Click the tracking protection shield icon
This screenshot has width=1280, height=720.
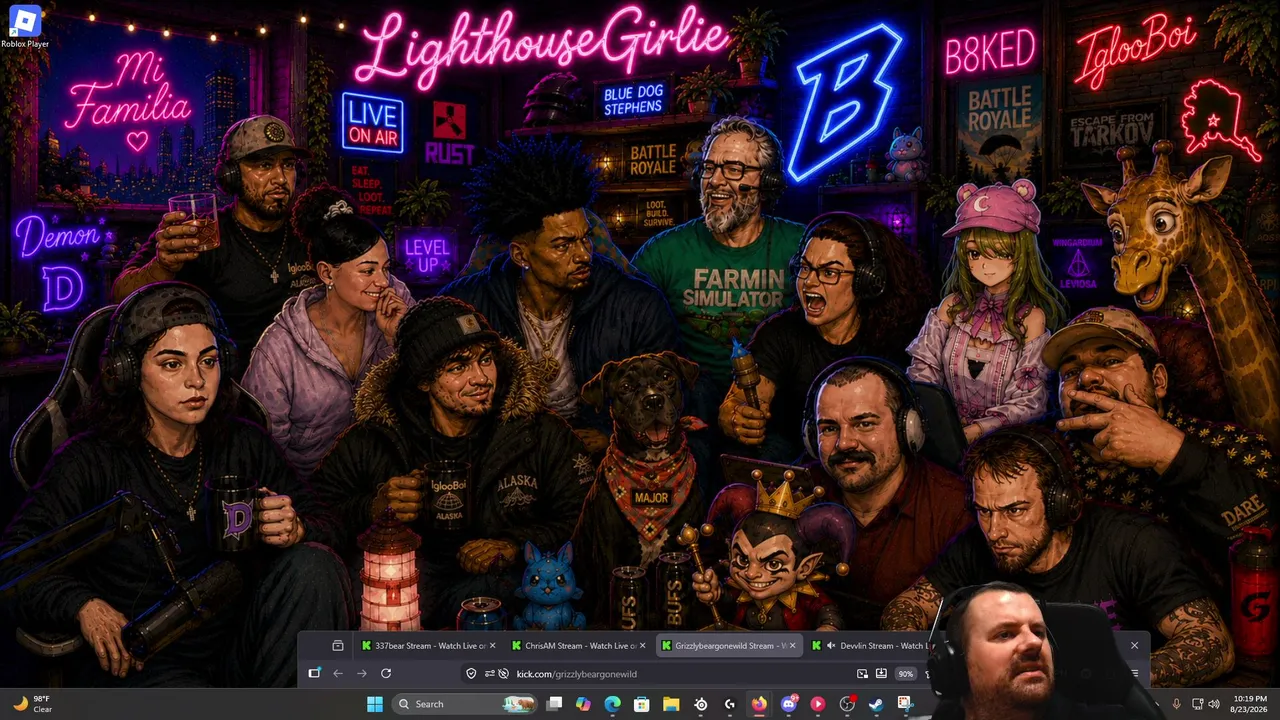coord(471,674)
